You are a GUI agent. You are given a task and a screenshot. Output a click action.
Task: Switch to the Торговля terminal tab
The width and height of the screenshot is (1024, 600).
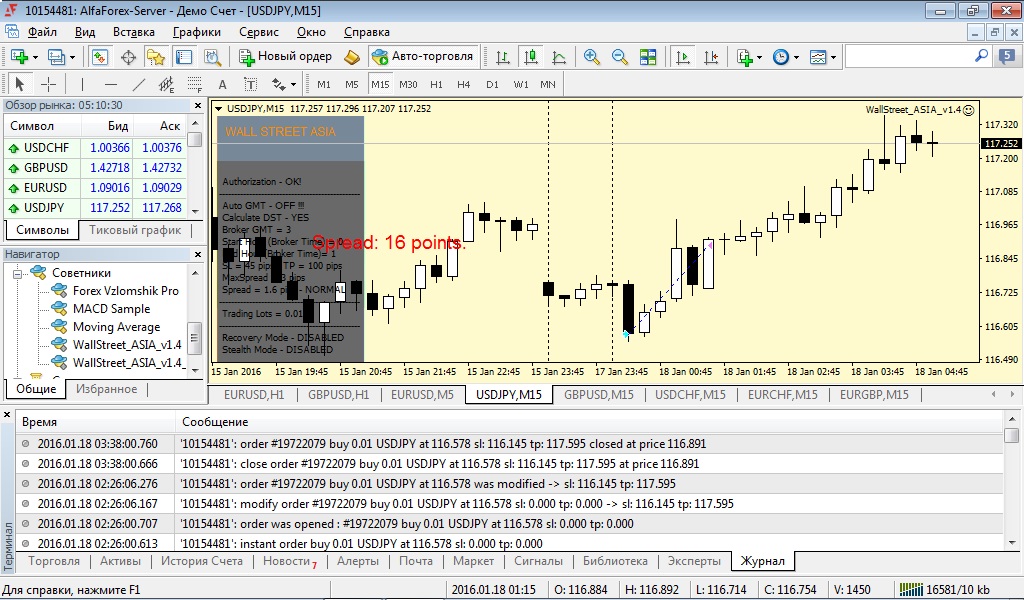tap(54, 561)
